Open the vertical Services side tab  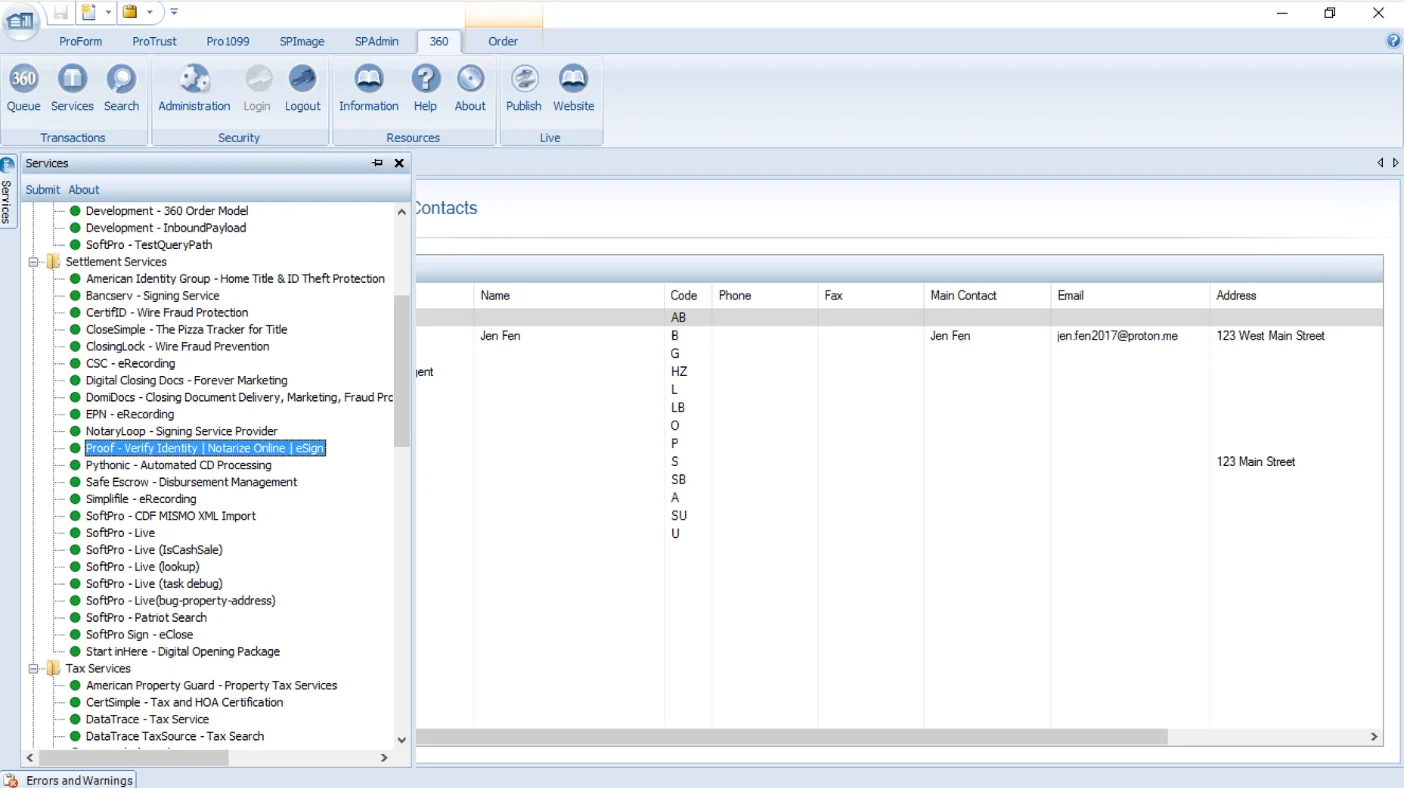8,193
